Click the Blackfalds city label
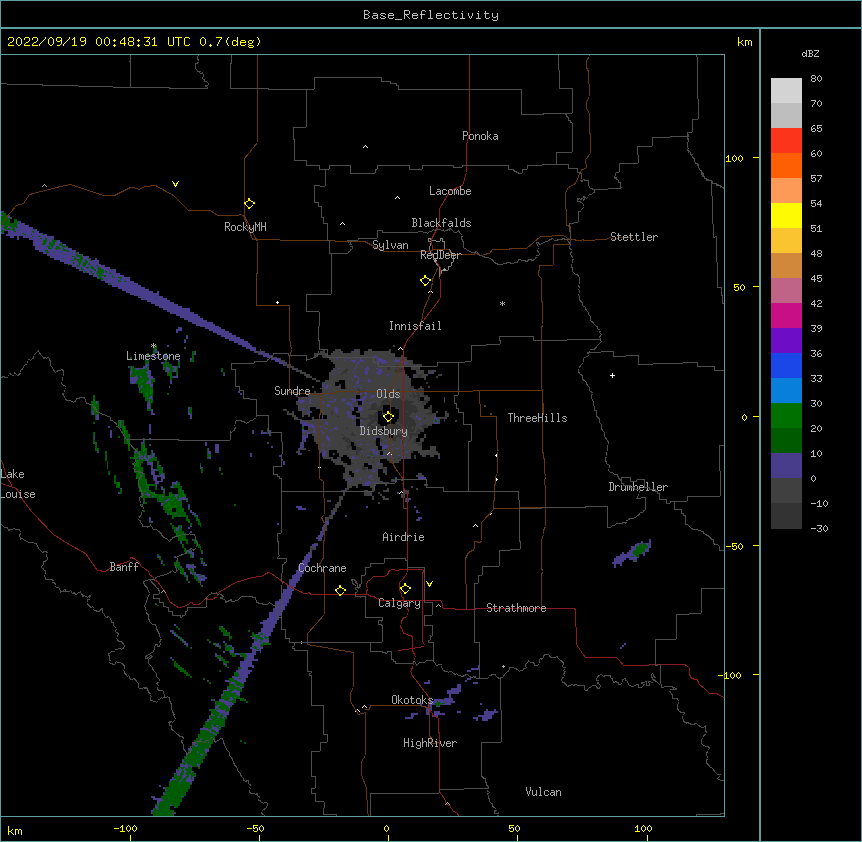The height and width of the screenshot is (842, 862). point(441,223)
